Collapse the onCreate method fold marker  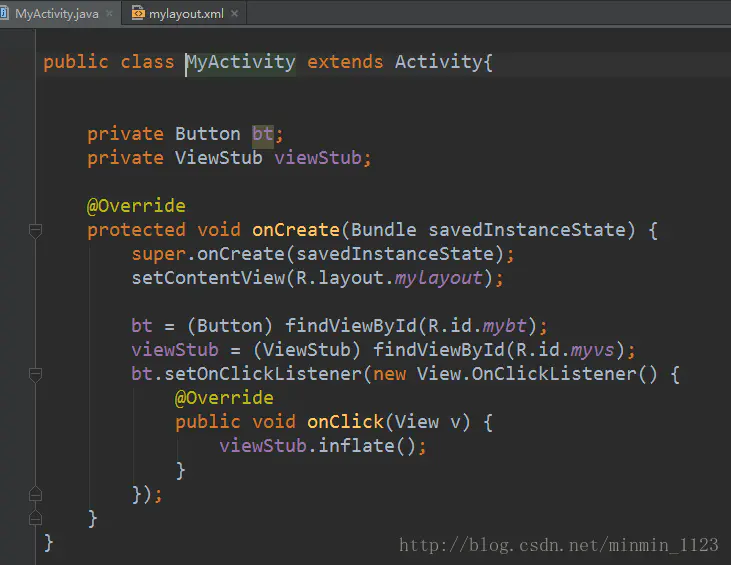pos(35,230)
